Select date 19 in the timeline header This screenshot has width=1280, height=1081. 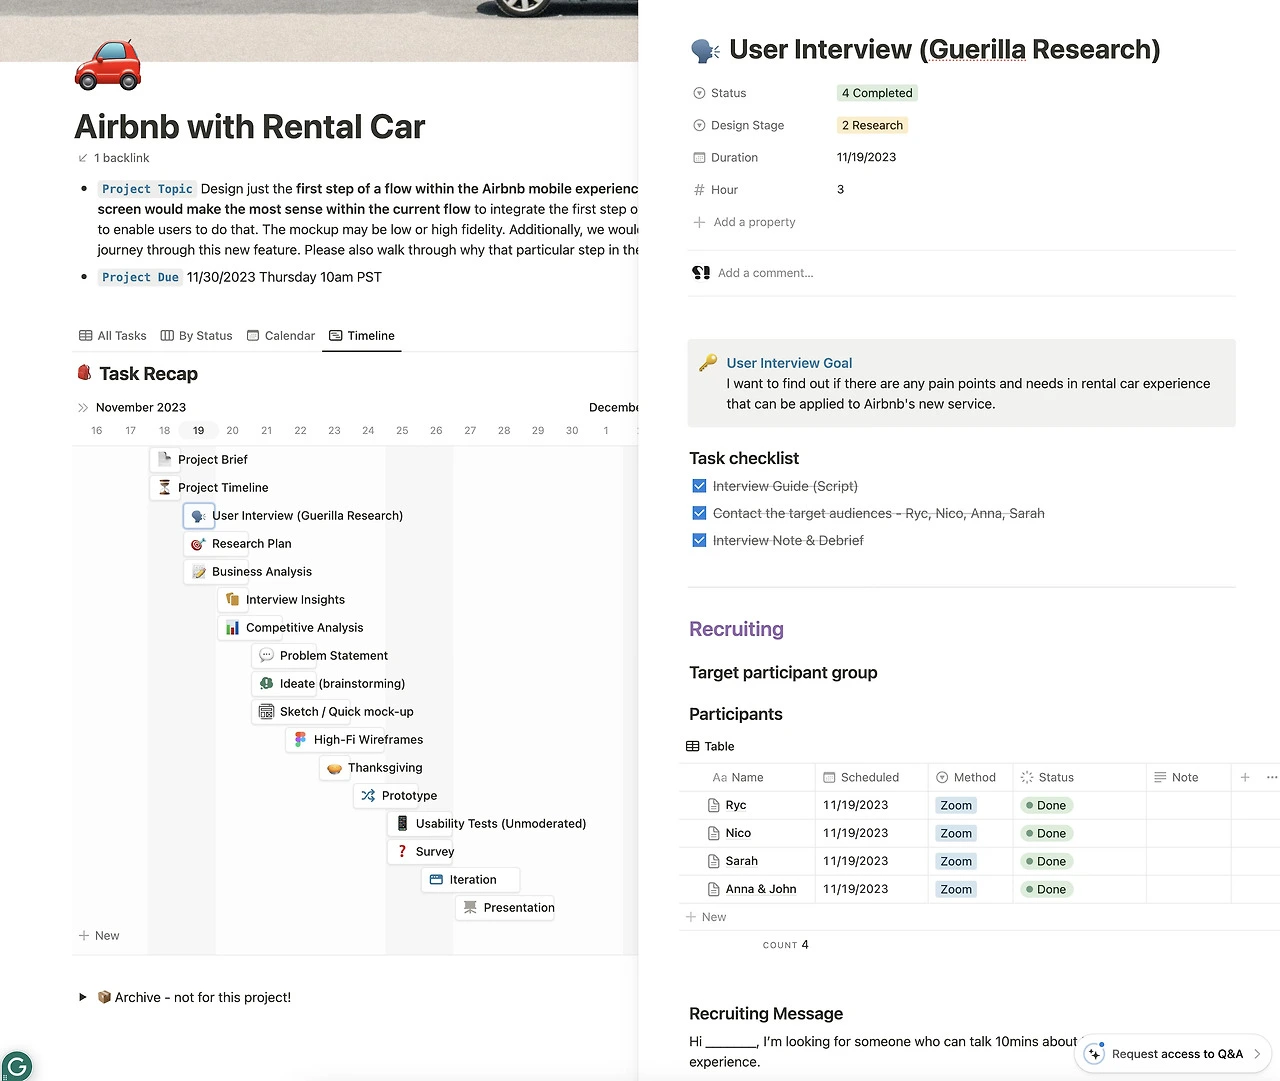point(198,430)
